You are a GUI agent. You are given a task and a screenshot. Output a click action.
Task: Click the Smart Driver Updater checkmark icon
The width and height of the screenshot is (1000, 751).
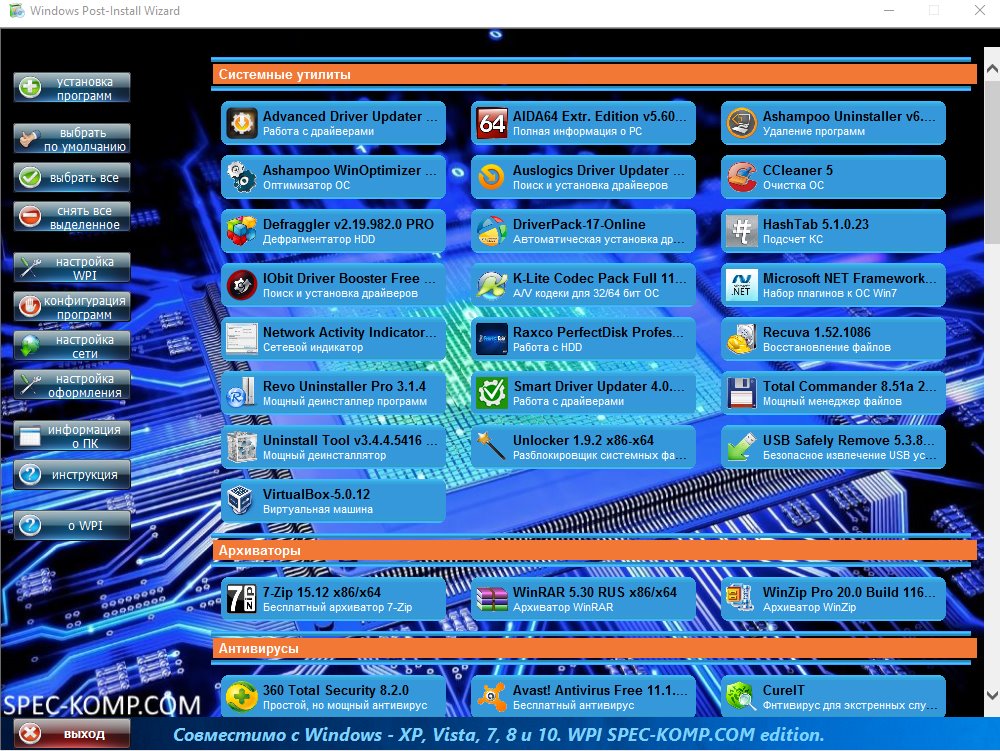pyautogui.click(x=492, y=393)
